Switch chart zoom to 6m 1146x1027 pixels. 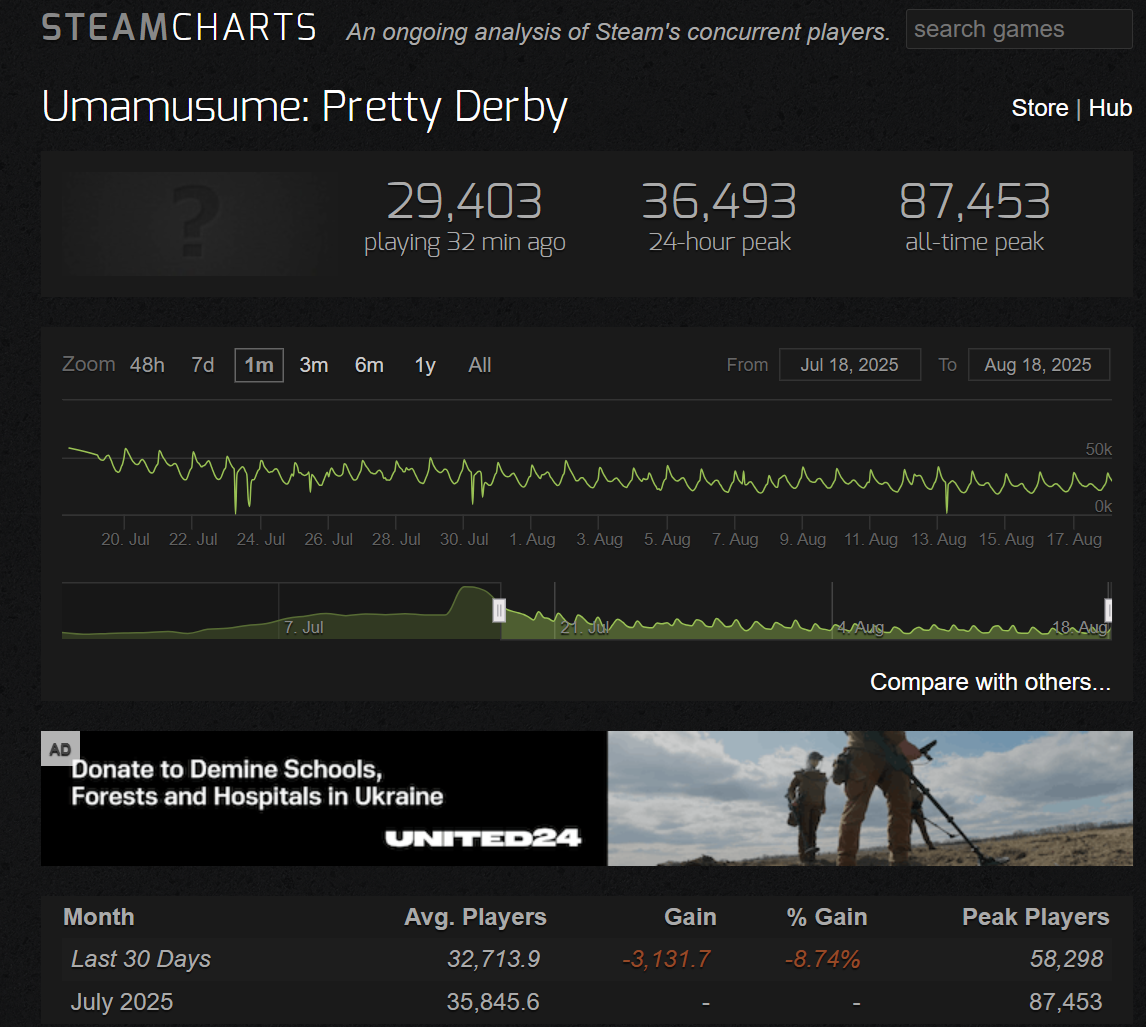(x=369, y=365)
